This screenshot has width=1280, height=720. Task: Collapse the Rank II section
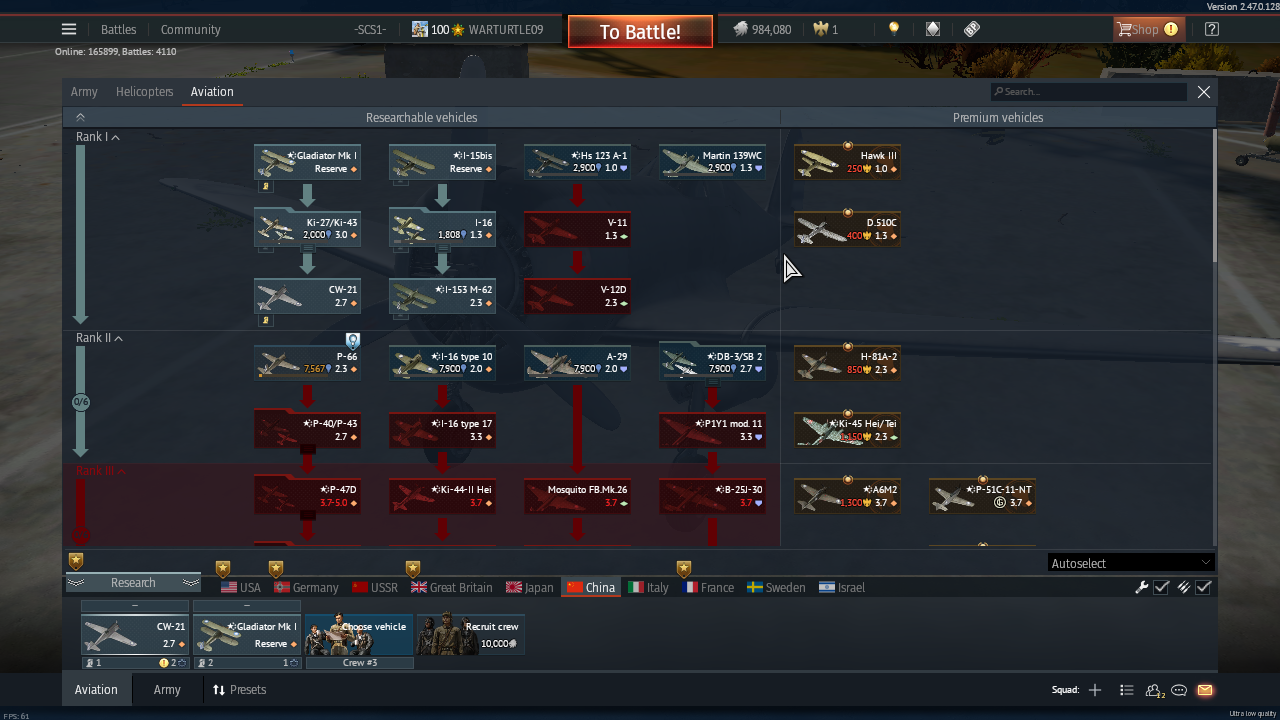tap(100, 338)
